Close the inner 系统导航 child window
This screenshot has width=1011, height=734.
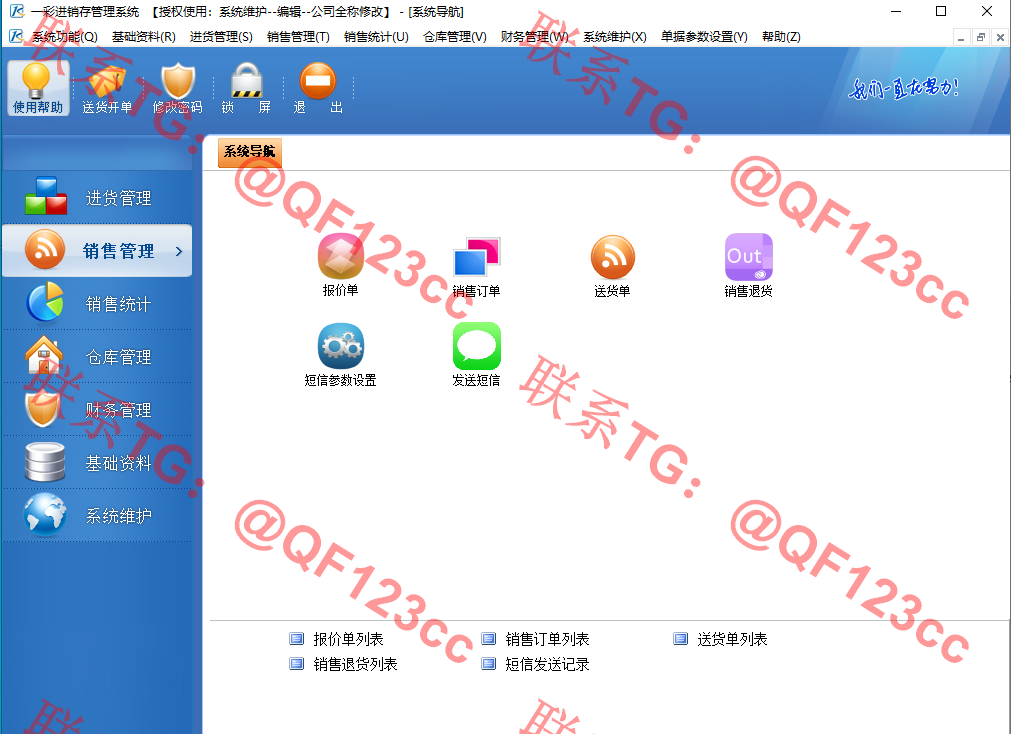pyautogui.click(x=1000, y=37)
